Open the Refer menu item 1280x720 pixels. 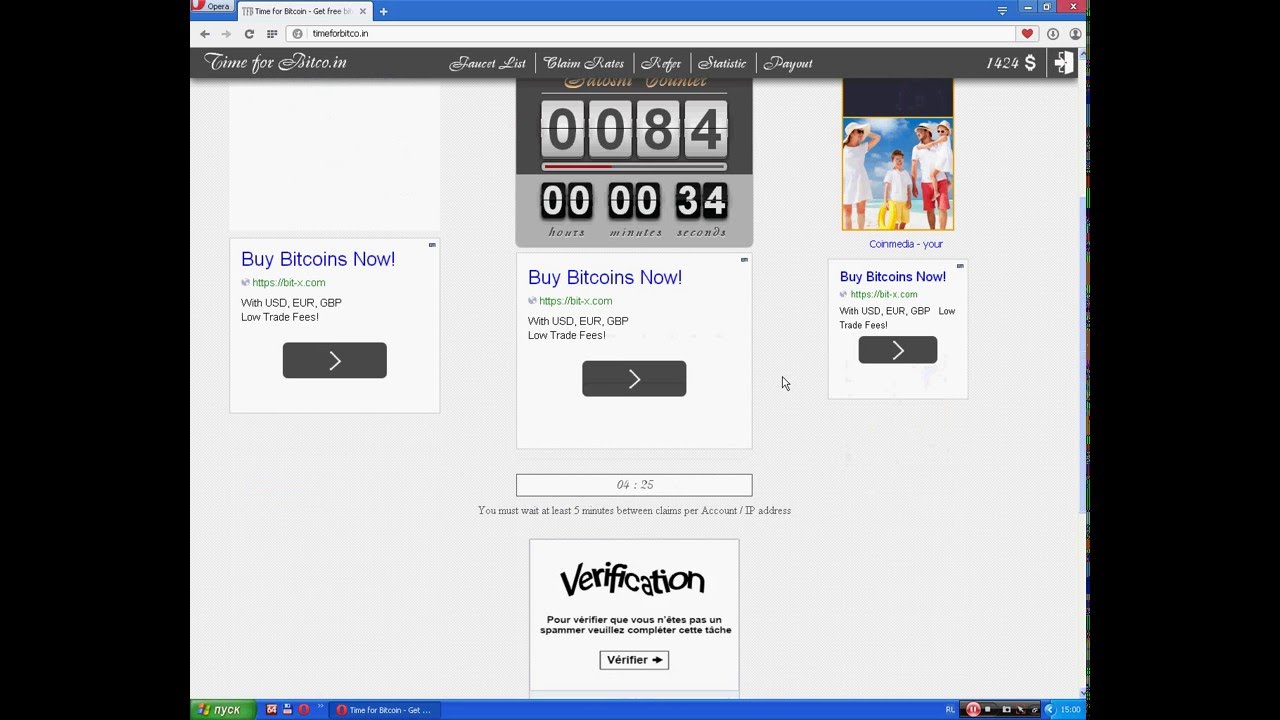661,63
